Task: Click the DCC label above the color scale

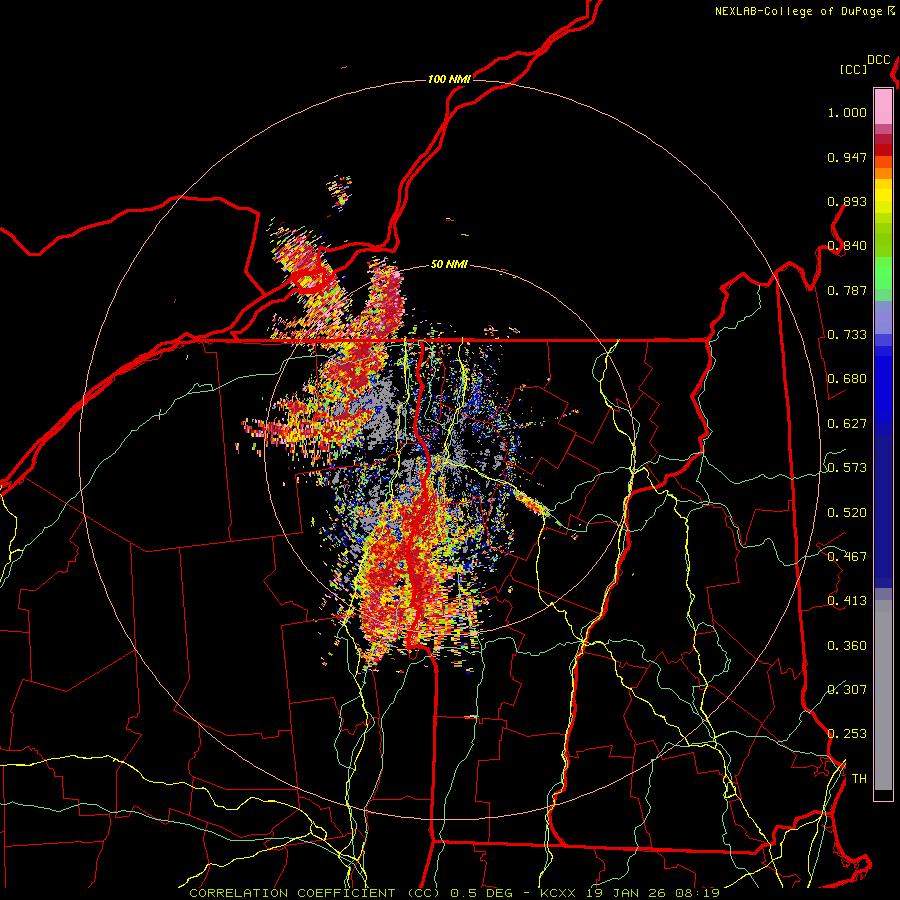Action: [x=879, y=60]
